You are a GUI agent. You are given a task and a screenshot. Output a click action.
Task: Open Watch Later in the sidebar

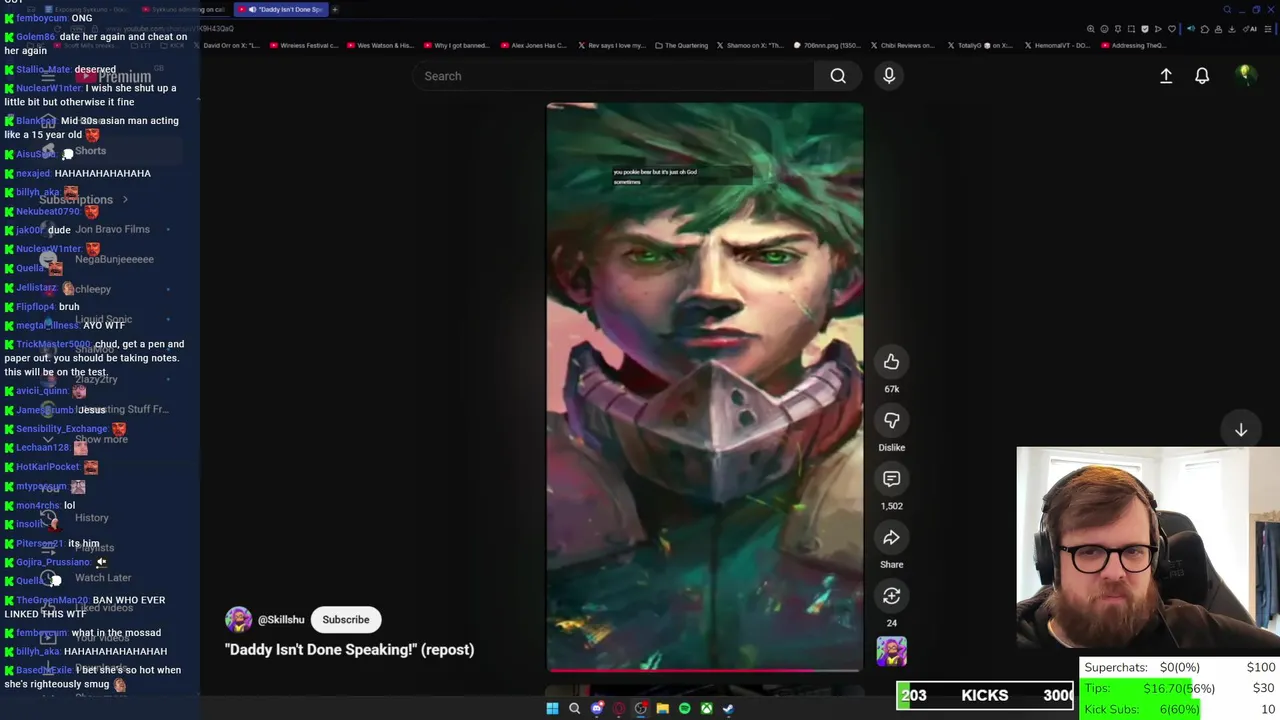tap(102, 578)
